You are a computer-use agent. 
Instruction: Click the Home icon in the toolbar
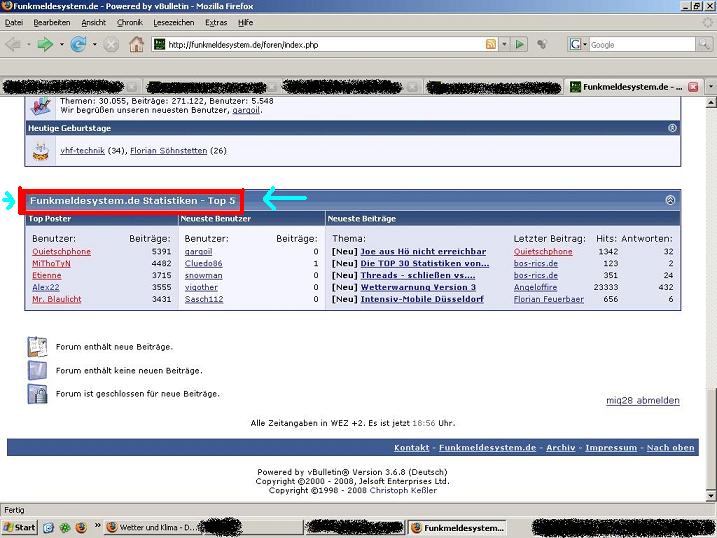pos(136,44)
